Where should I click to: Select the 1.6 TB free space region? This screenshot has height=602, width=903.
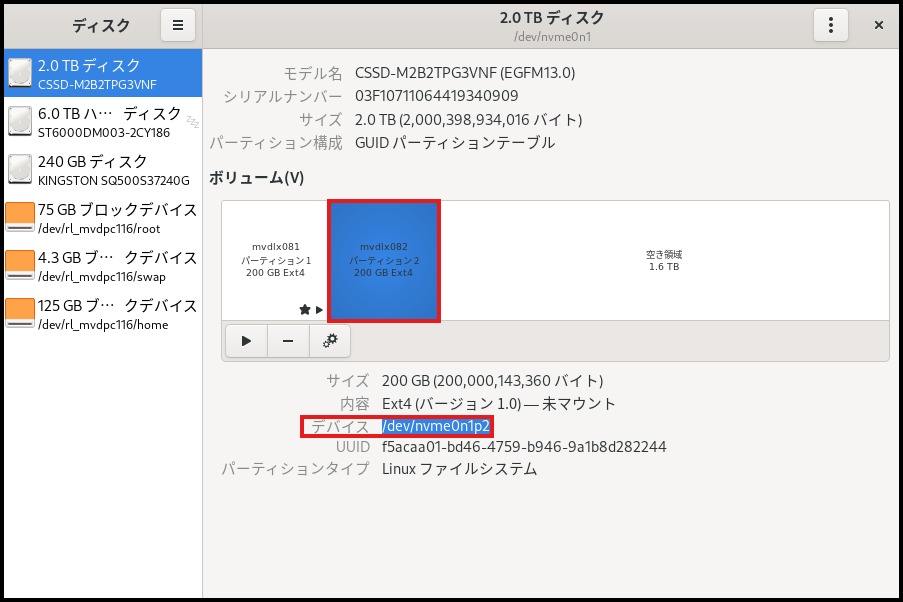pos(664,260)
